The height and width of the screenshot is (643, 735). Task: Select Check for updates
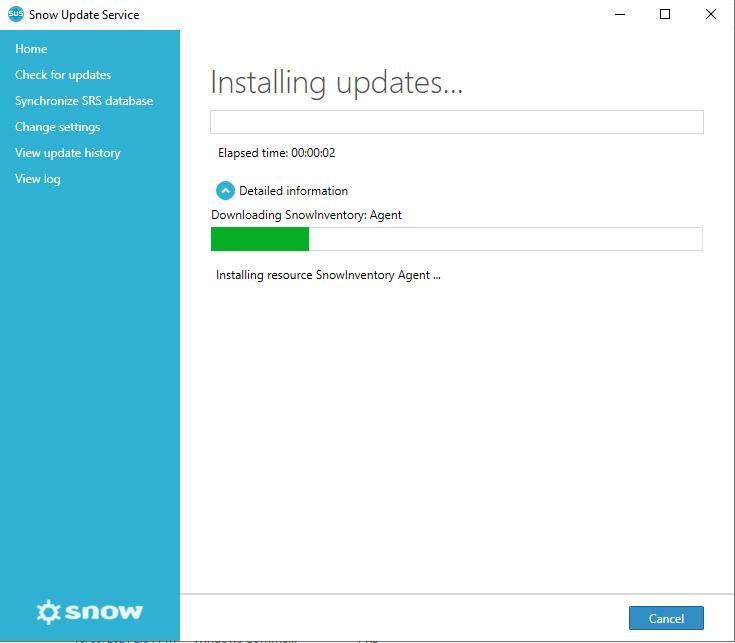[x=63, y=75]
